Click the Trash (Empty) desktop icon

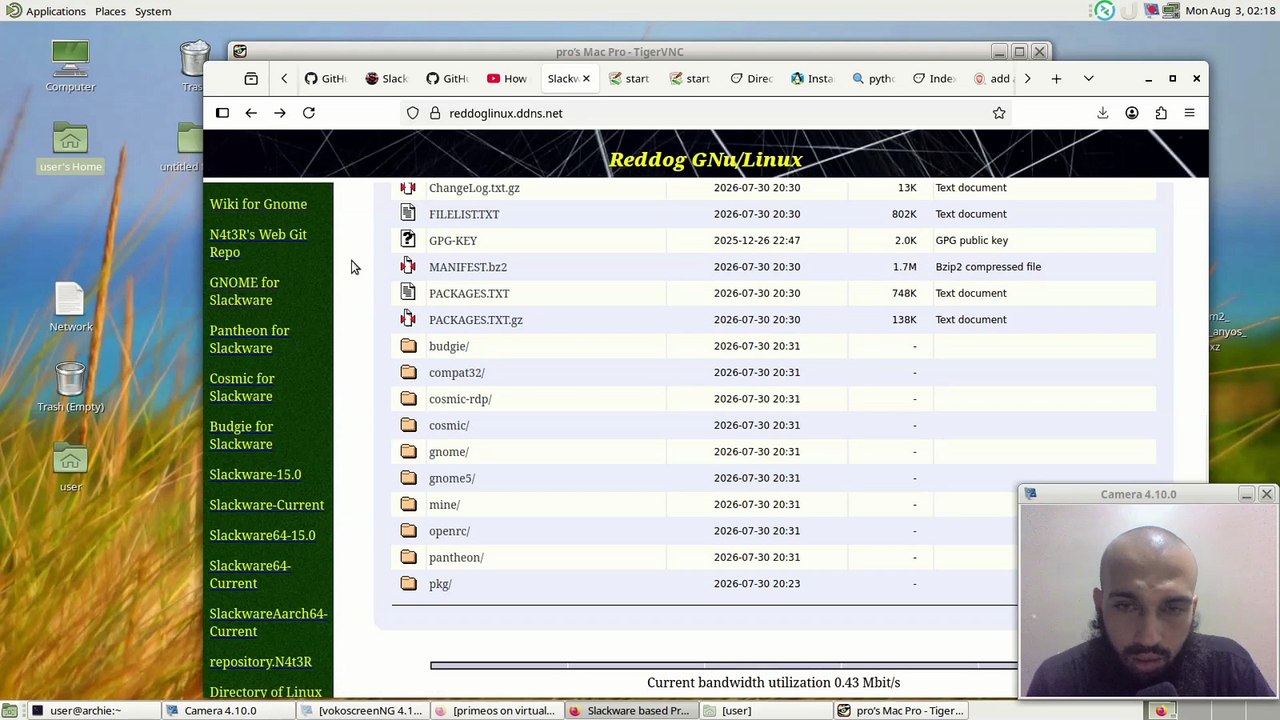(70, 386)
